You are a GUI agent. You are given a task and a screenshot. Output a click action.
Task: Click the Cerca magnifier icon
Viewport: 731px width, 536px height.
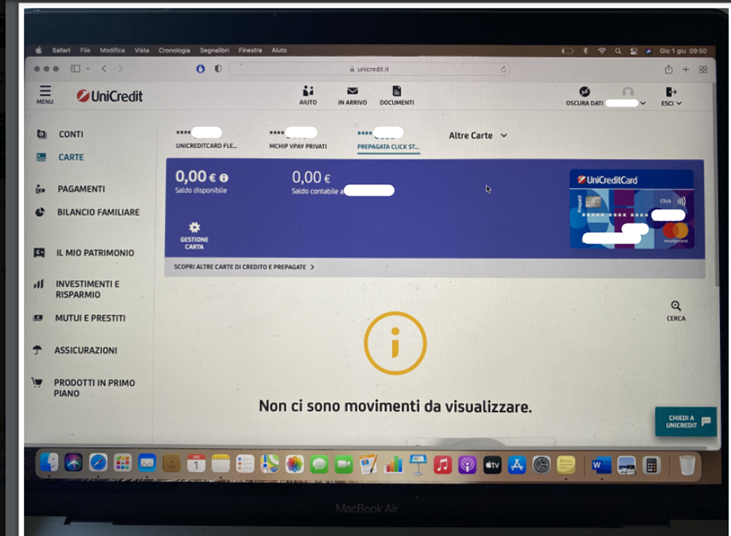(676, 308)
